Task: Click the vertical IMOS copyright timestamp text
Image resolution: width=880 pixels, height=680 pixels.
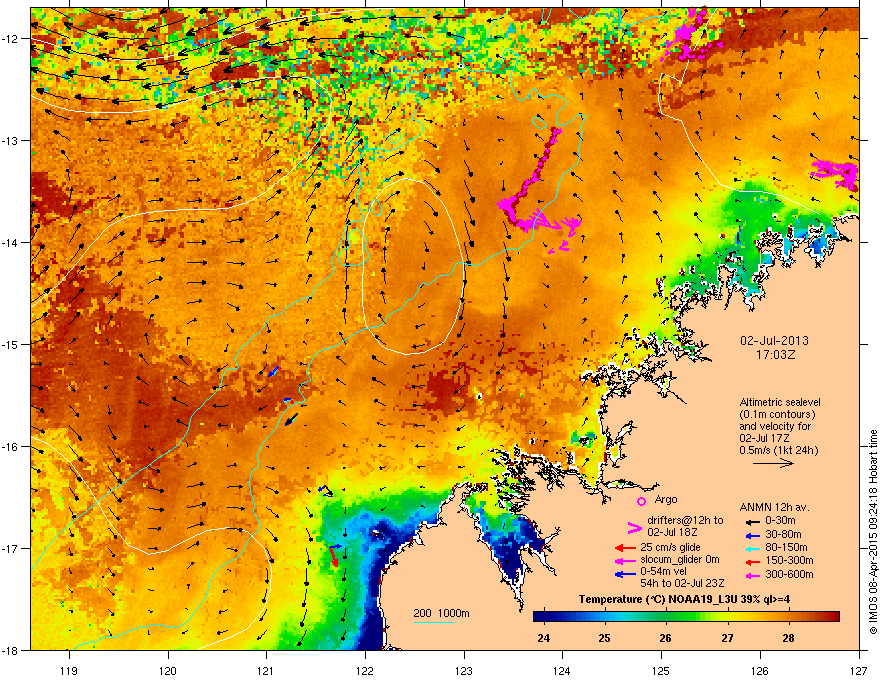Action: coord(873,532)
